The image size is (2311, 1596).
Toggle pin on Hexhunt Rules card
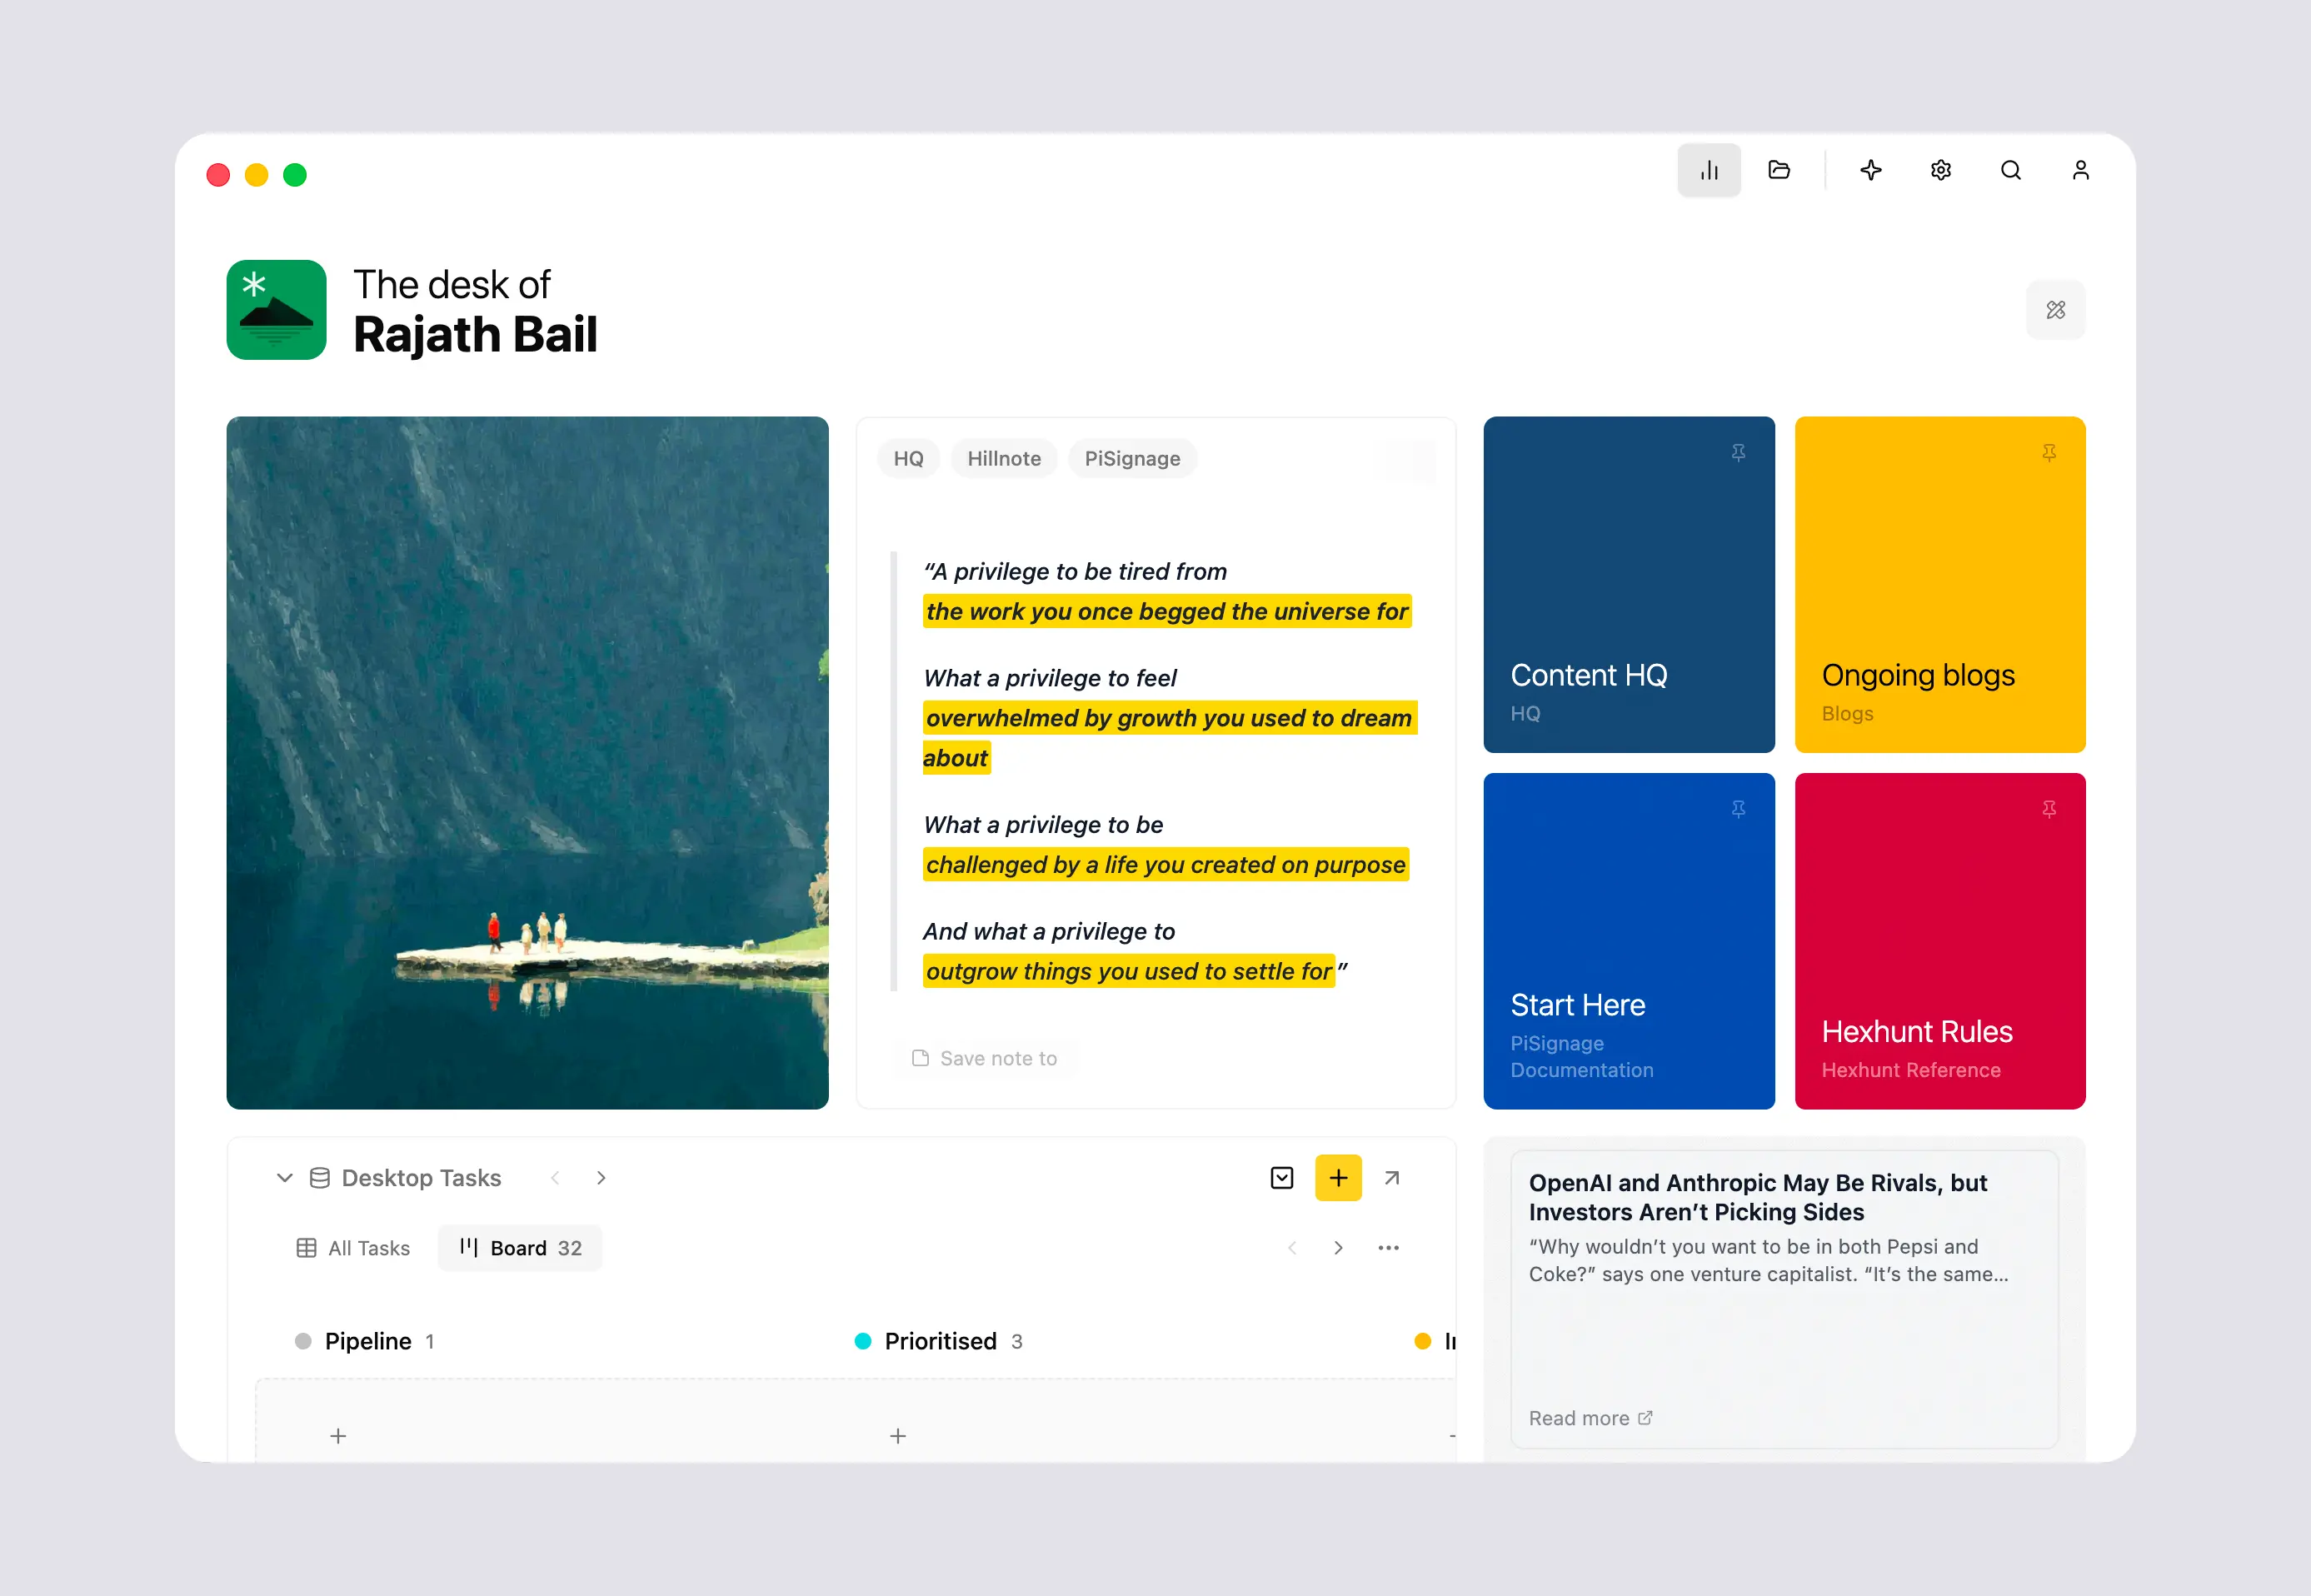2048,809
